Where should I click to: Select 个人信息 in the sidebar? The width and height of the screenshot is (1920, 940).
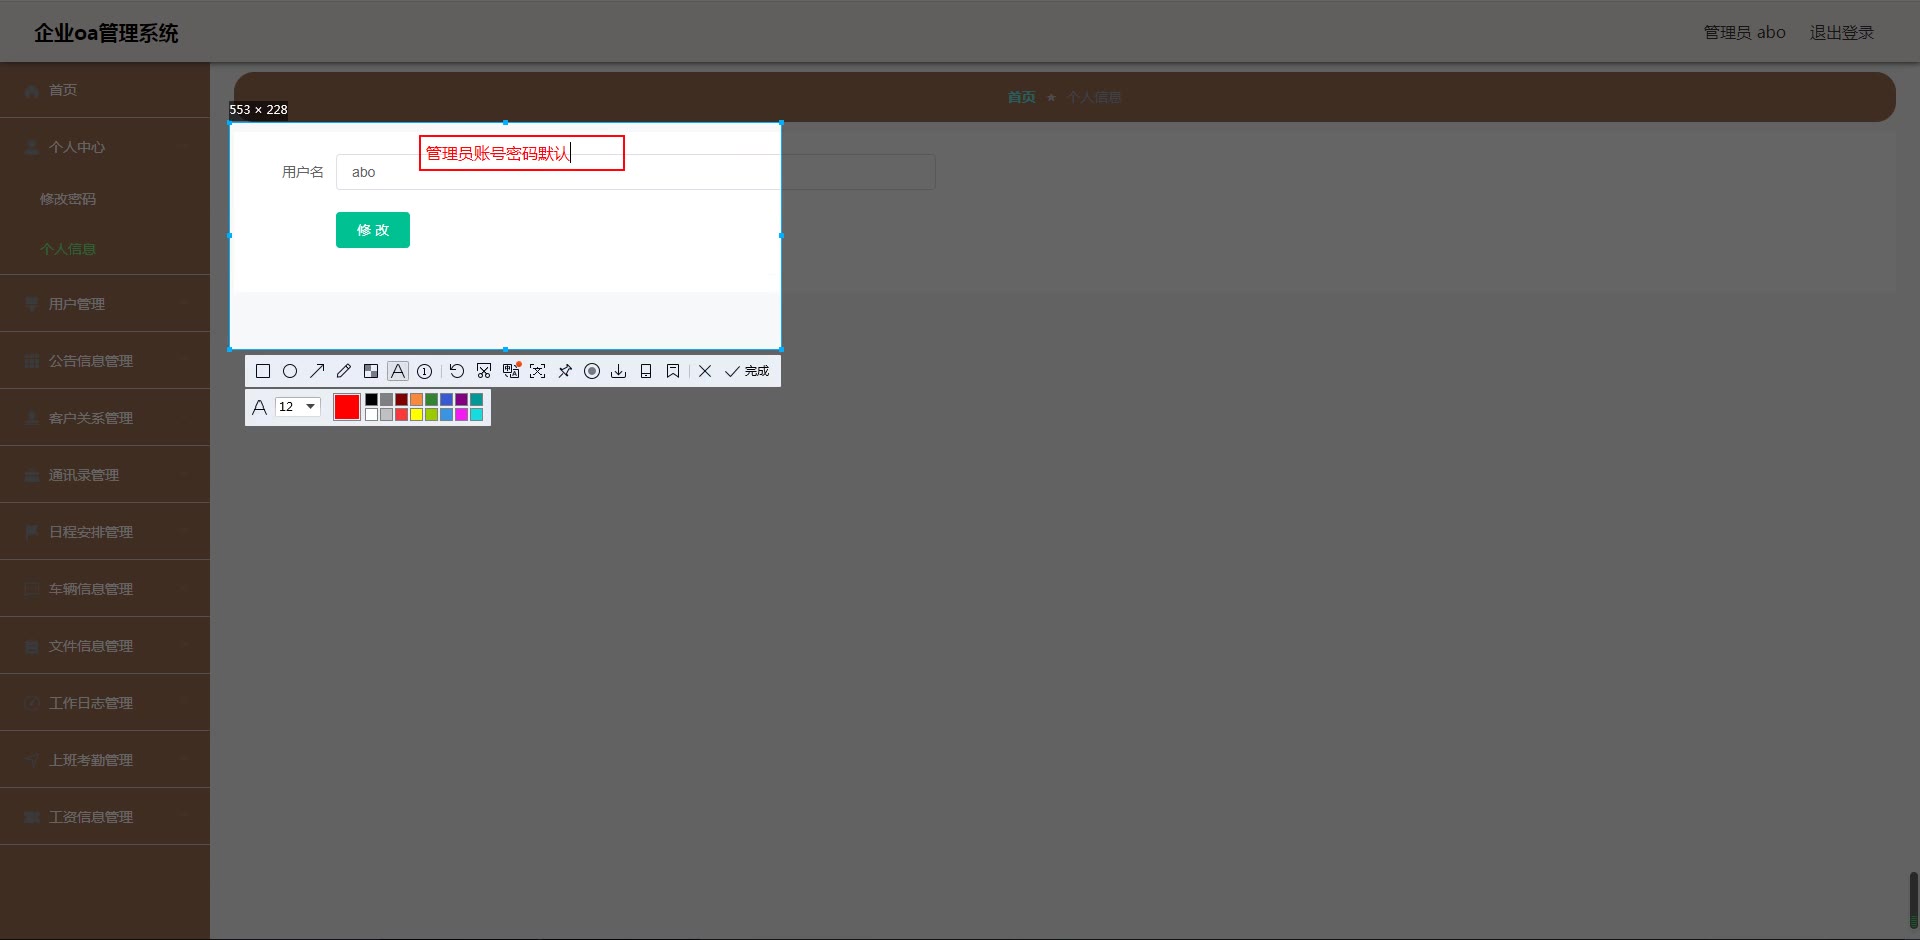coord(105,249)
